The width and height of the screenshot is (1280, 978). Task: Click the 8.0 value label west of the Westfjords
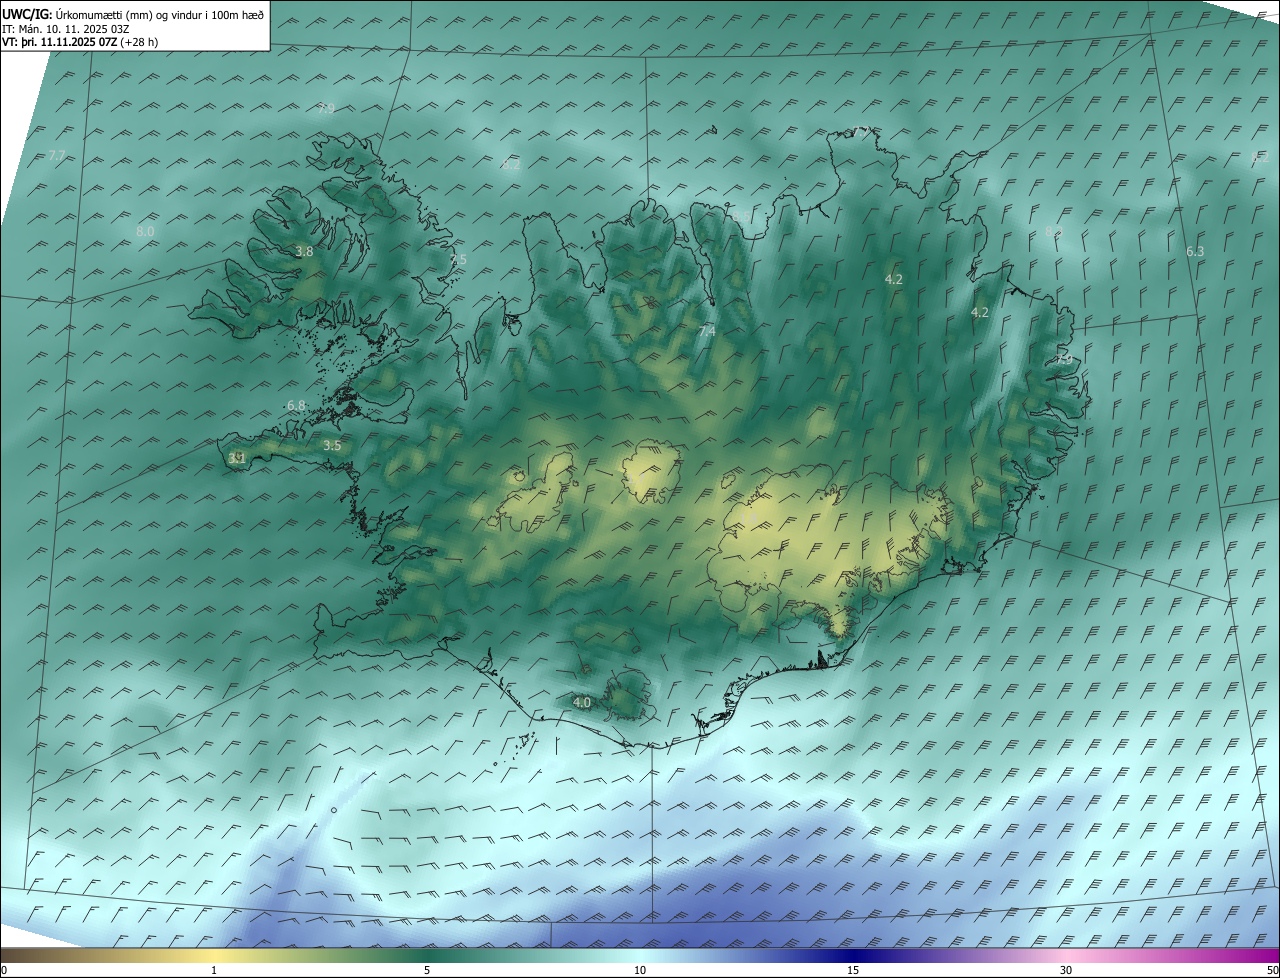point(145,232)
